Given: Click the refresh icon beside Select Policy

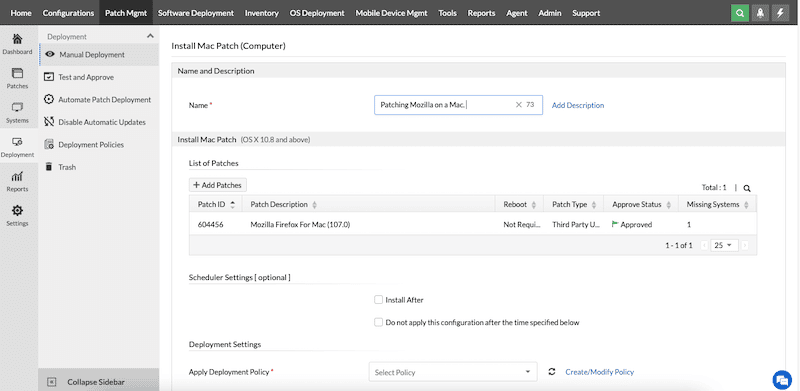Looking at the screenshot, I should click(x=552, y=372).
